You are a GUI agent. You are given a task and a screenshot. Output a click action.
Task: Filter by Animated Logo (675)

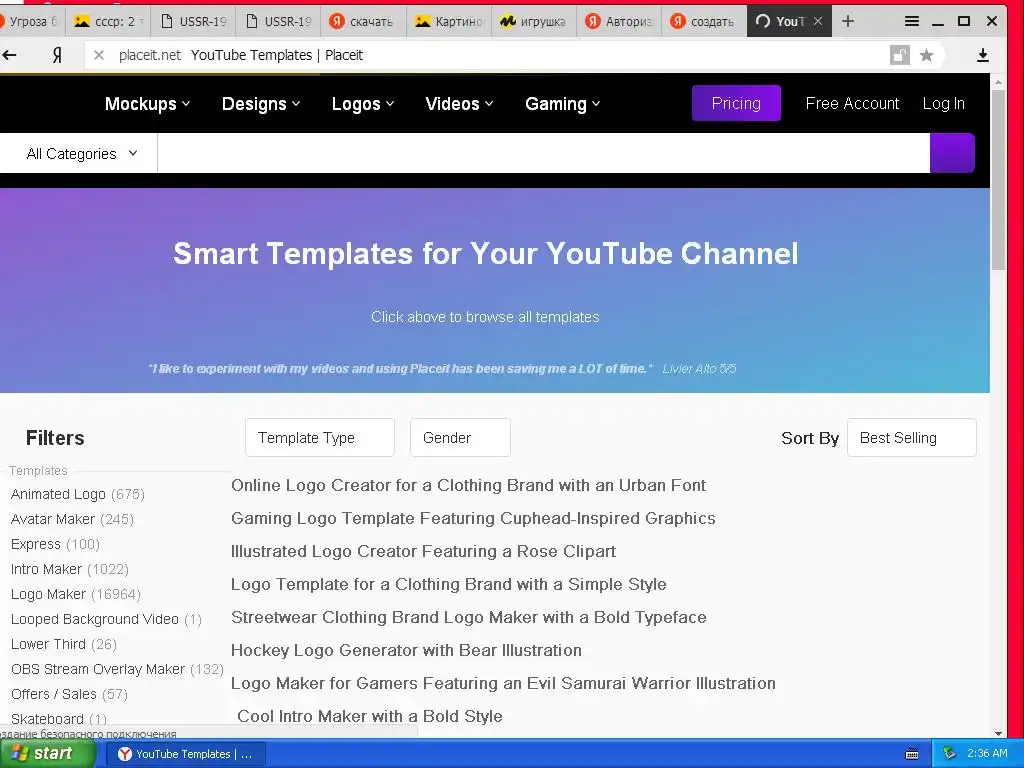pyautogui.click(x=78, y=494)
